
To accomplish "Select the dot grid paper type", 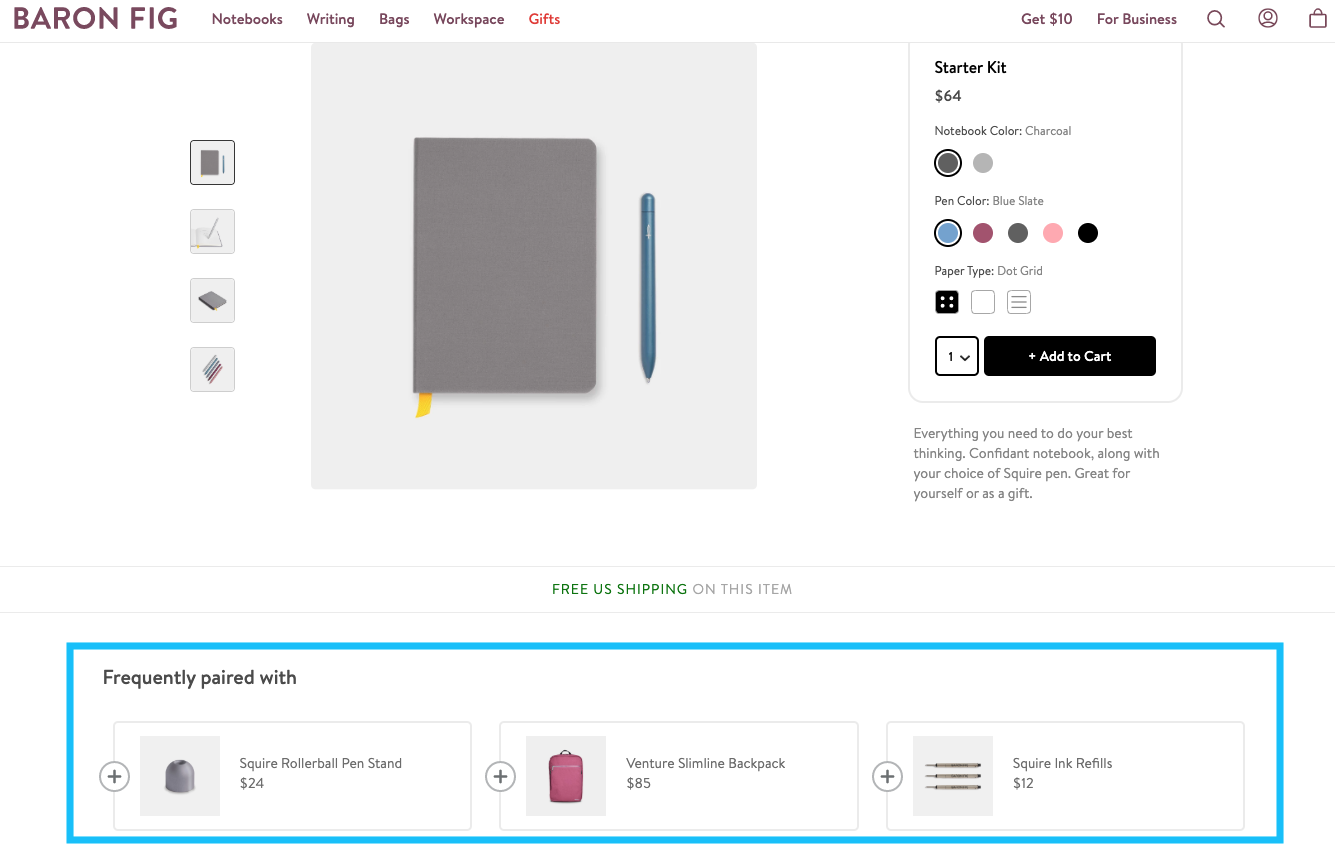I will pyautogui.click(x=947, y=302).
